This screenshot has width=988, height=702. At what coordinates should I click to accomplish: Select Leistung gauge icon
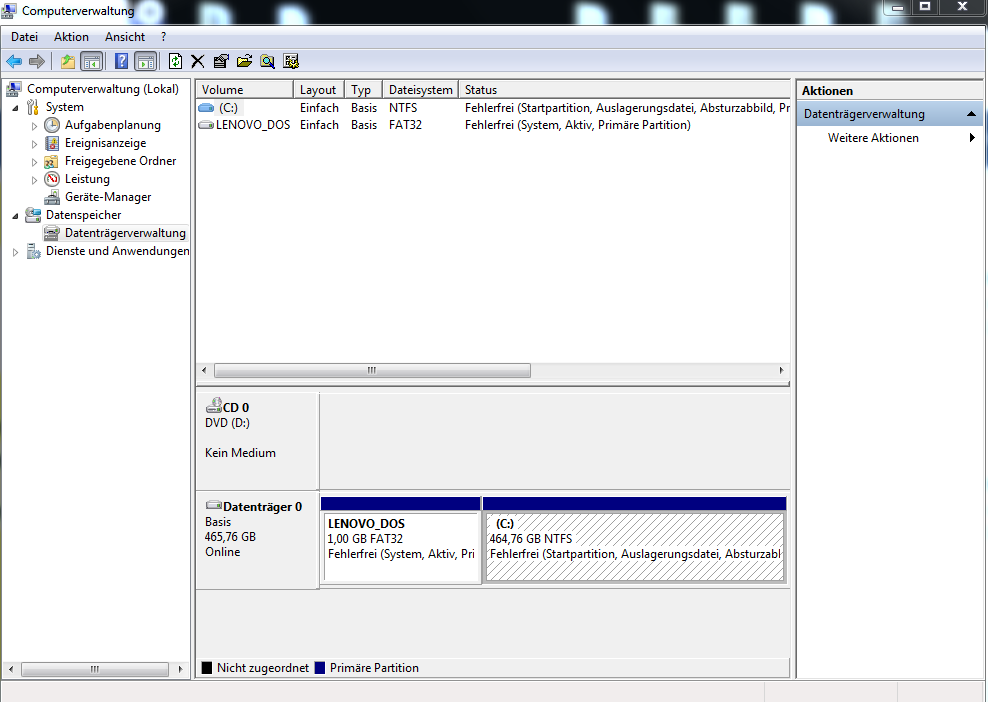tap(52, 179)
